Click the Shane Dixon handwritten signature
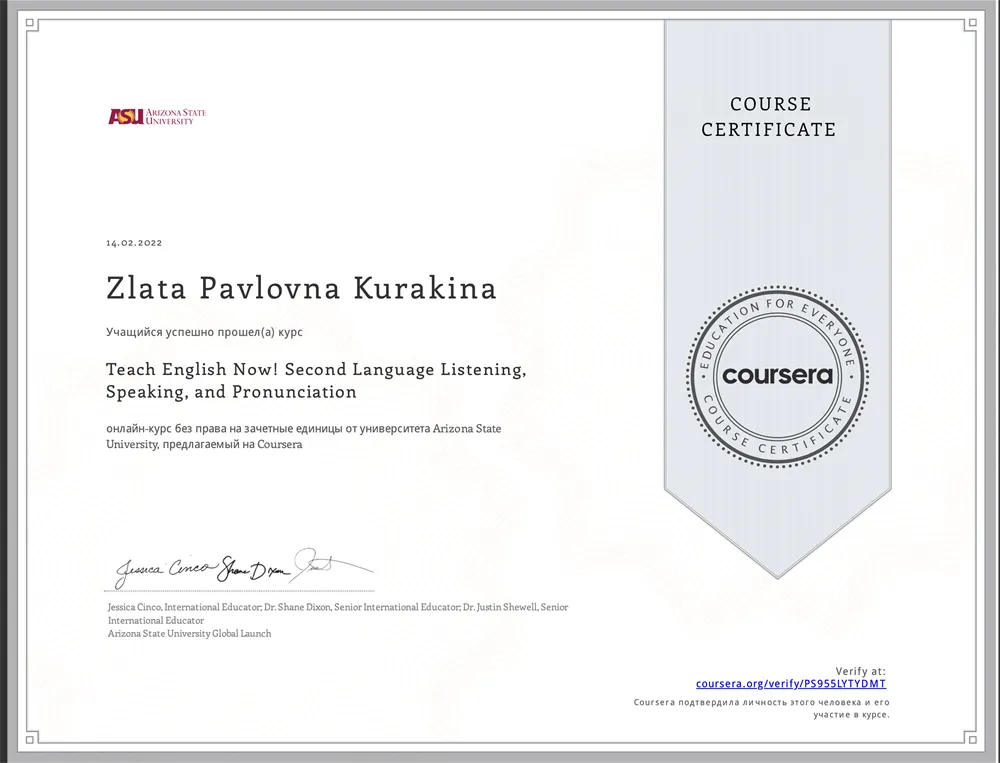The width and height of the screenshot is (1000, 763). tap(254, 568)
